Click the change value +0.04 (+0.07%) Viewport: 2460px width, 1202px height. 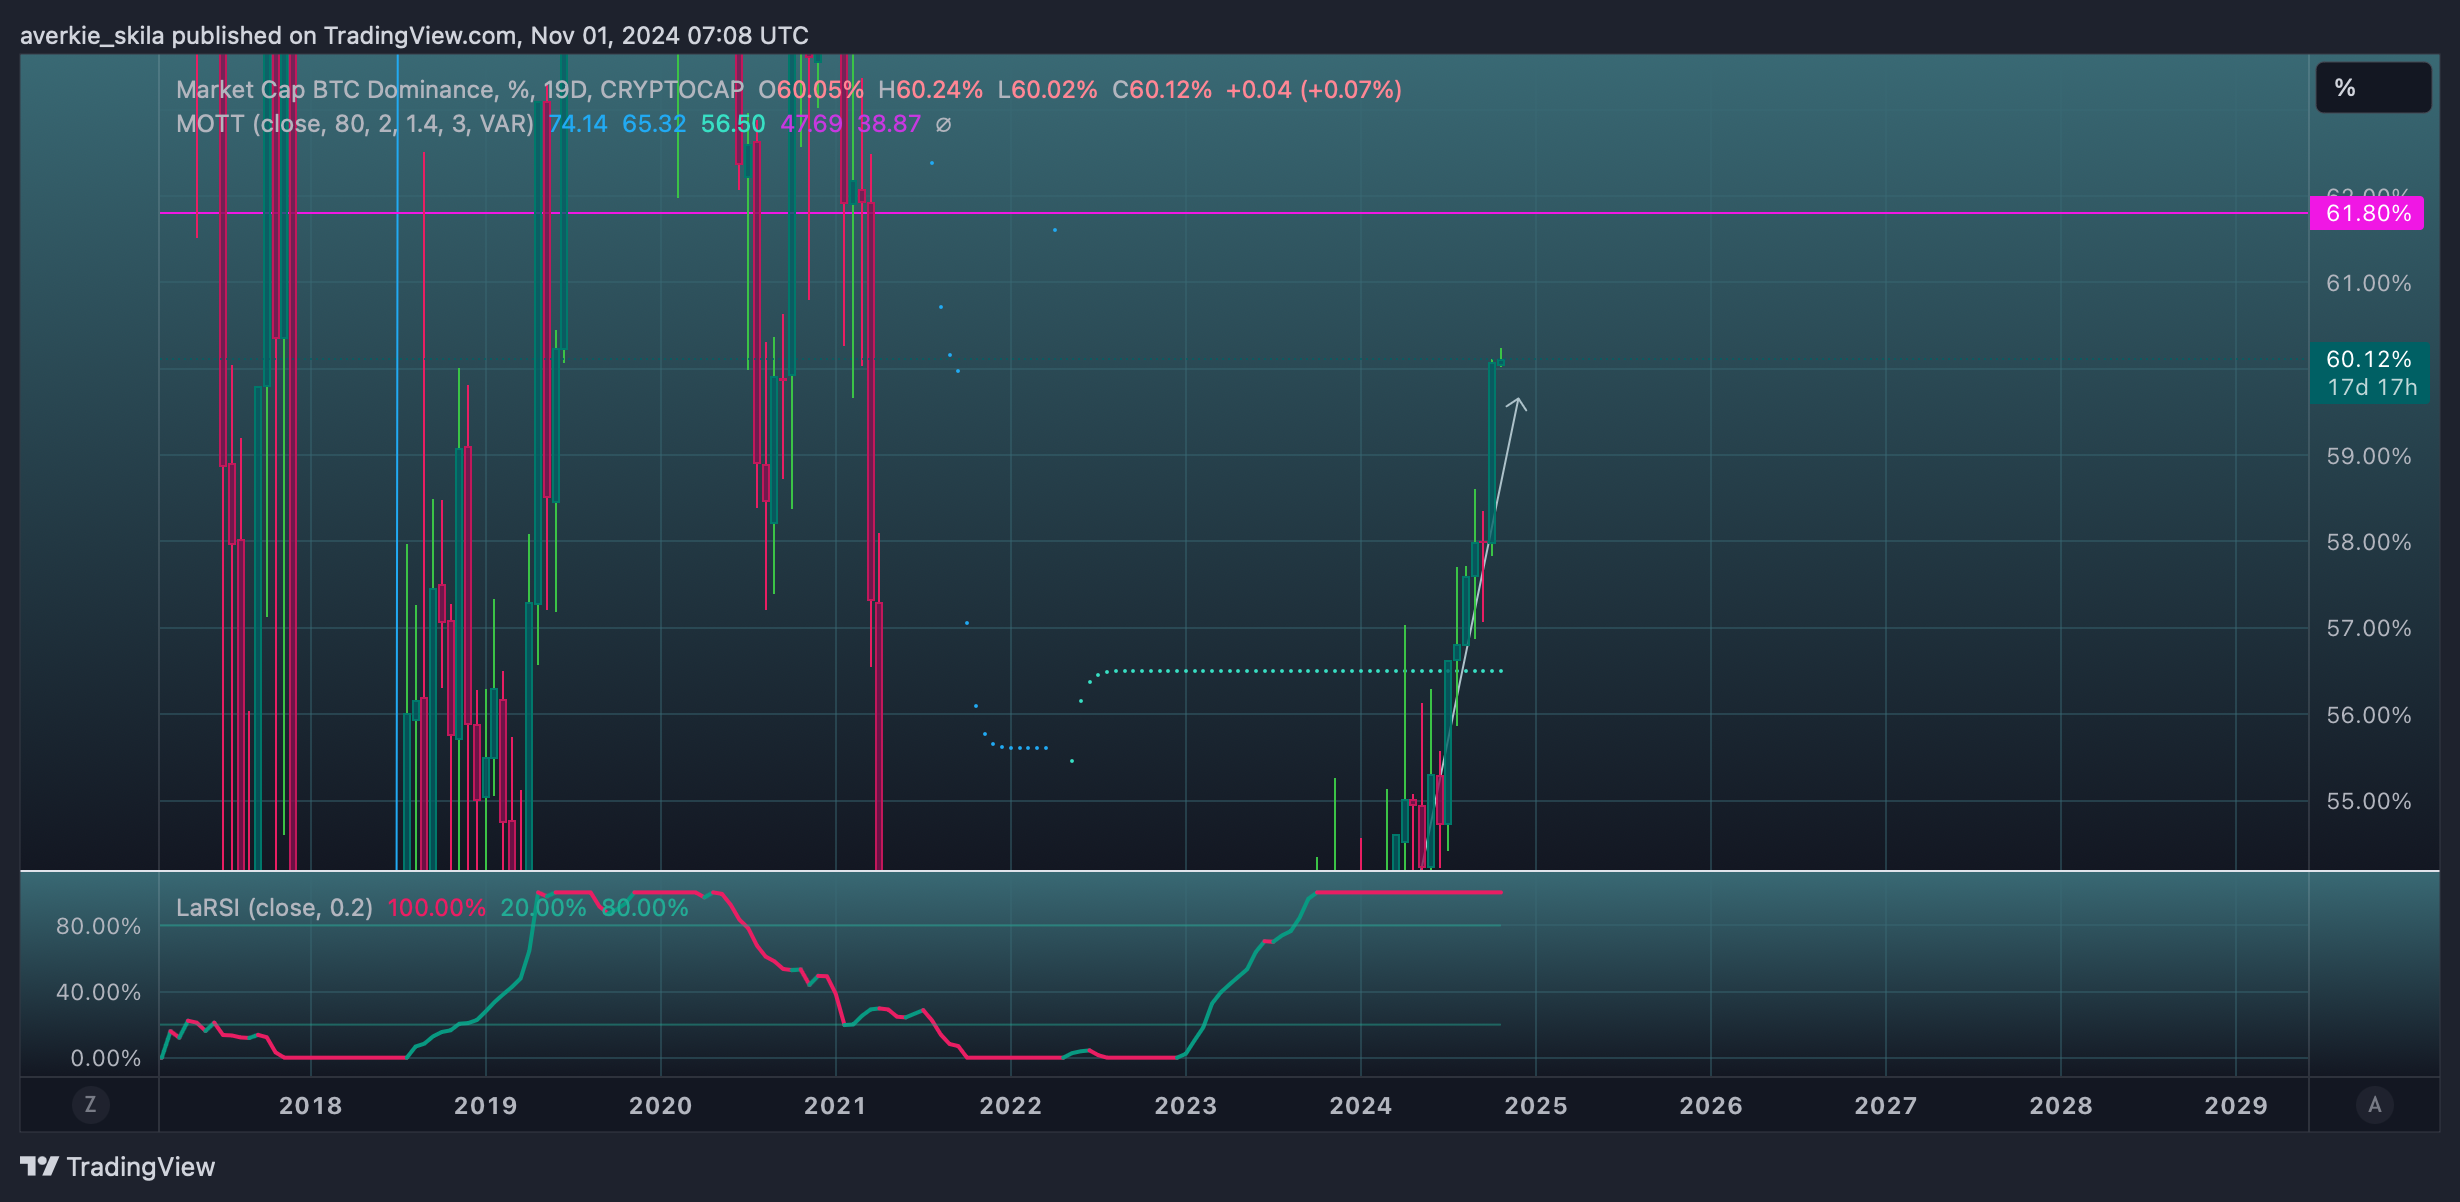(1314, 90)
